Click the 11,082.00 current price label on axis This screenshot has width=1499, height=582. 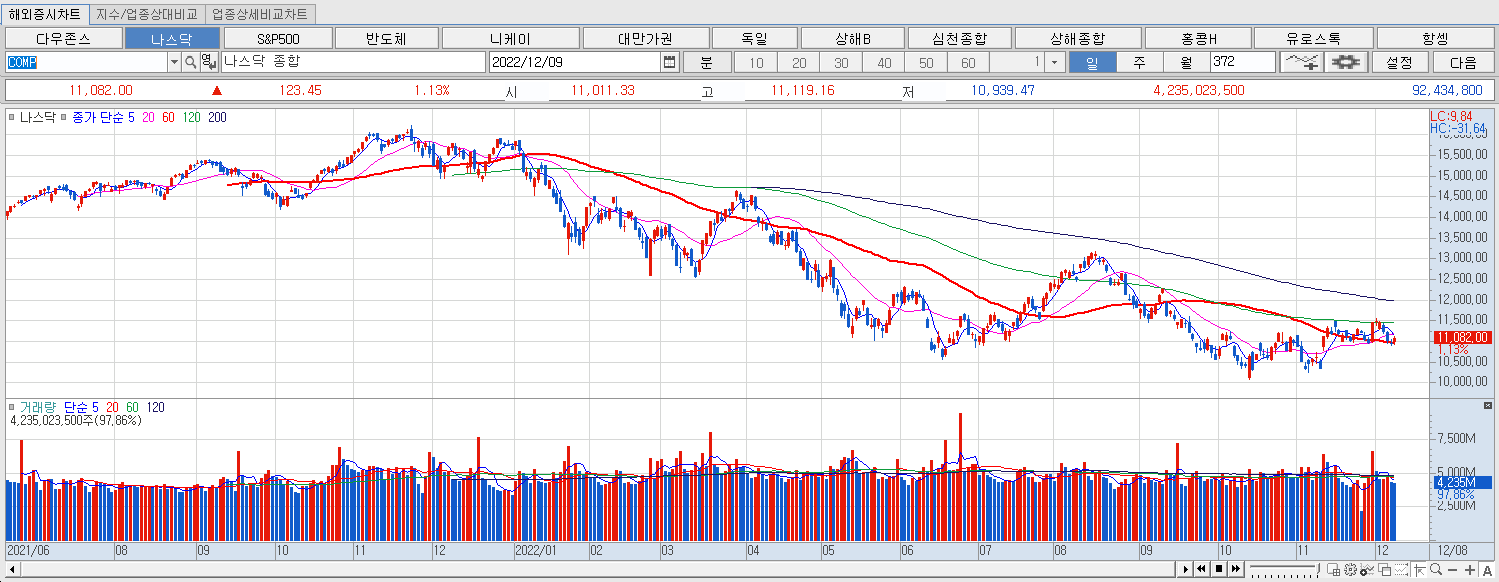click(1461, 337)
